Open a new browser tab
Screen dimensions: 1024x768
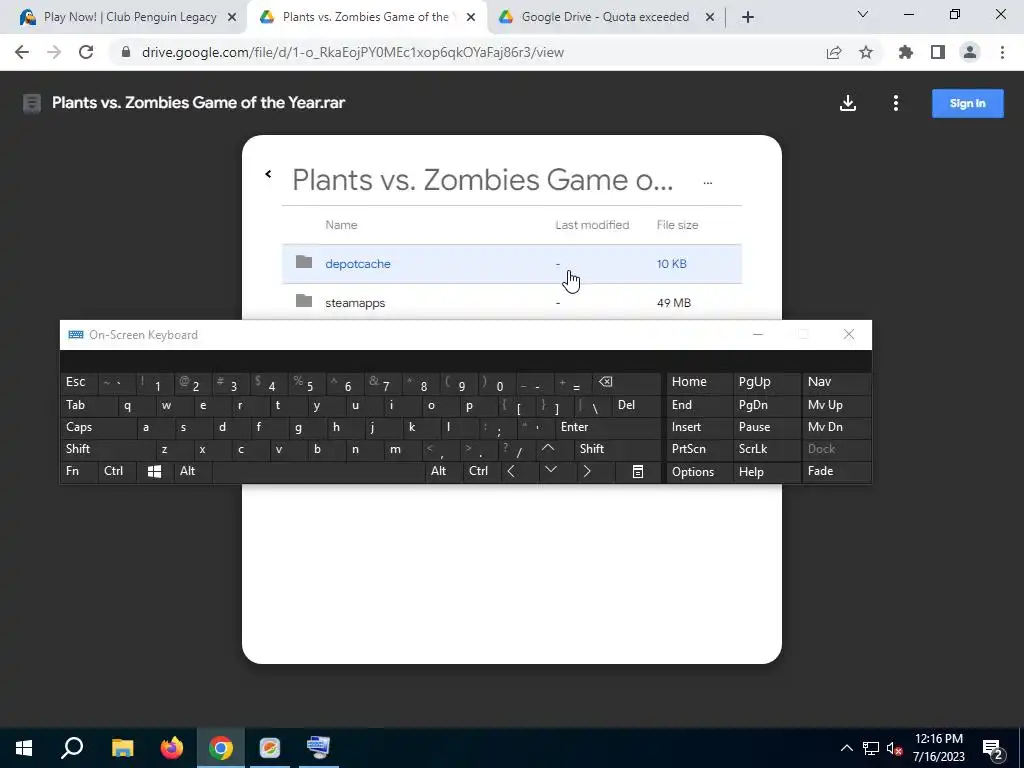[x=748, y=18]
